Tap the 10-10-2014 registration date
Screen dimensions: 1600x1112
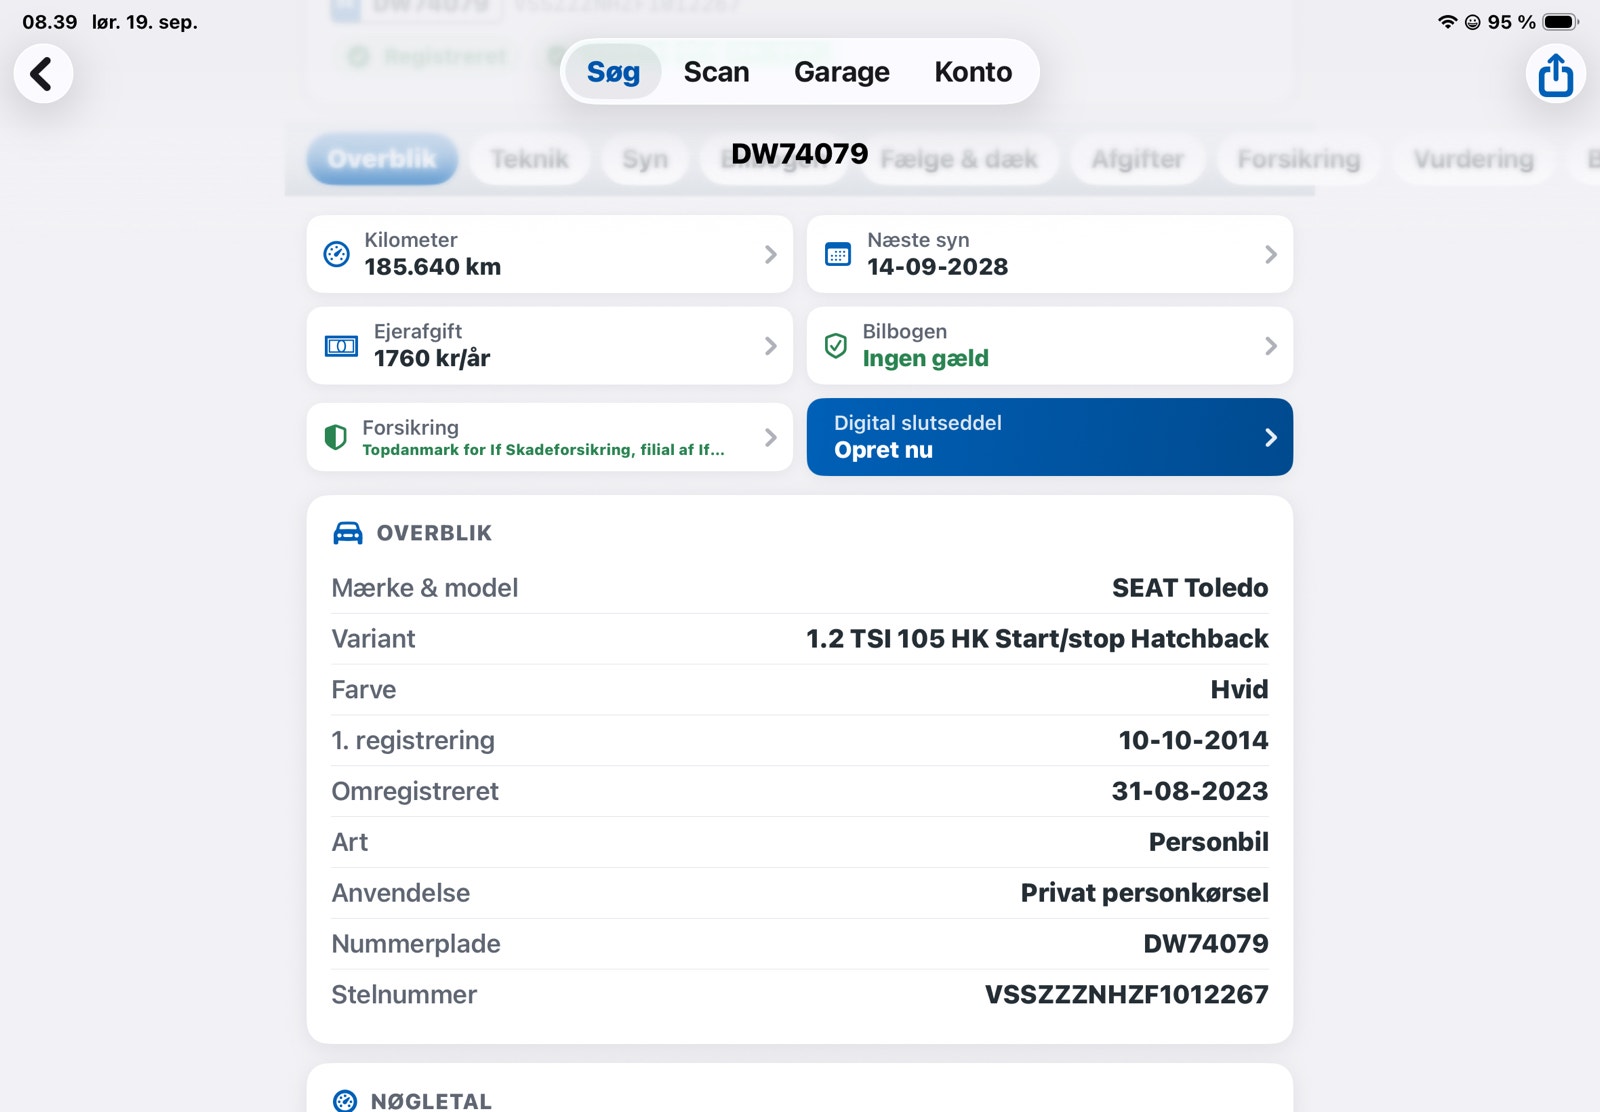click(x=1193, y=741)
